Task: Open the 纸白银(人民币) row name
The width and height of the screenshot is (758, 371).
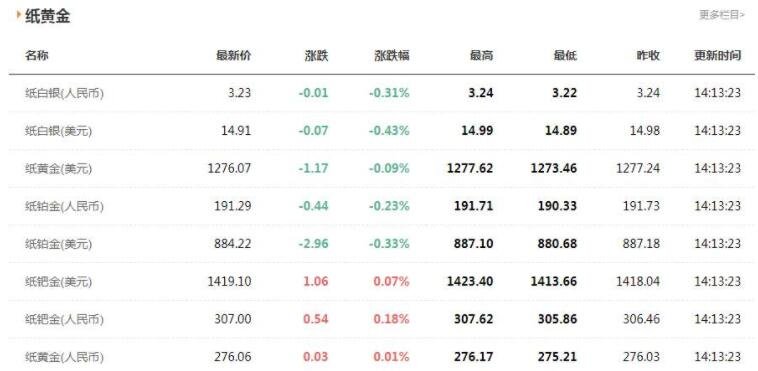Action: pos(64,93)
